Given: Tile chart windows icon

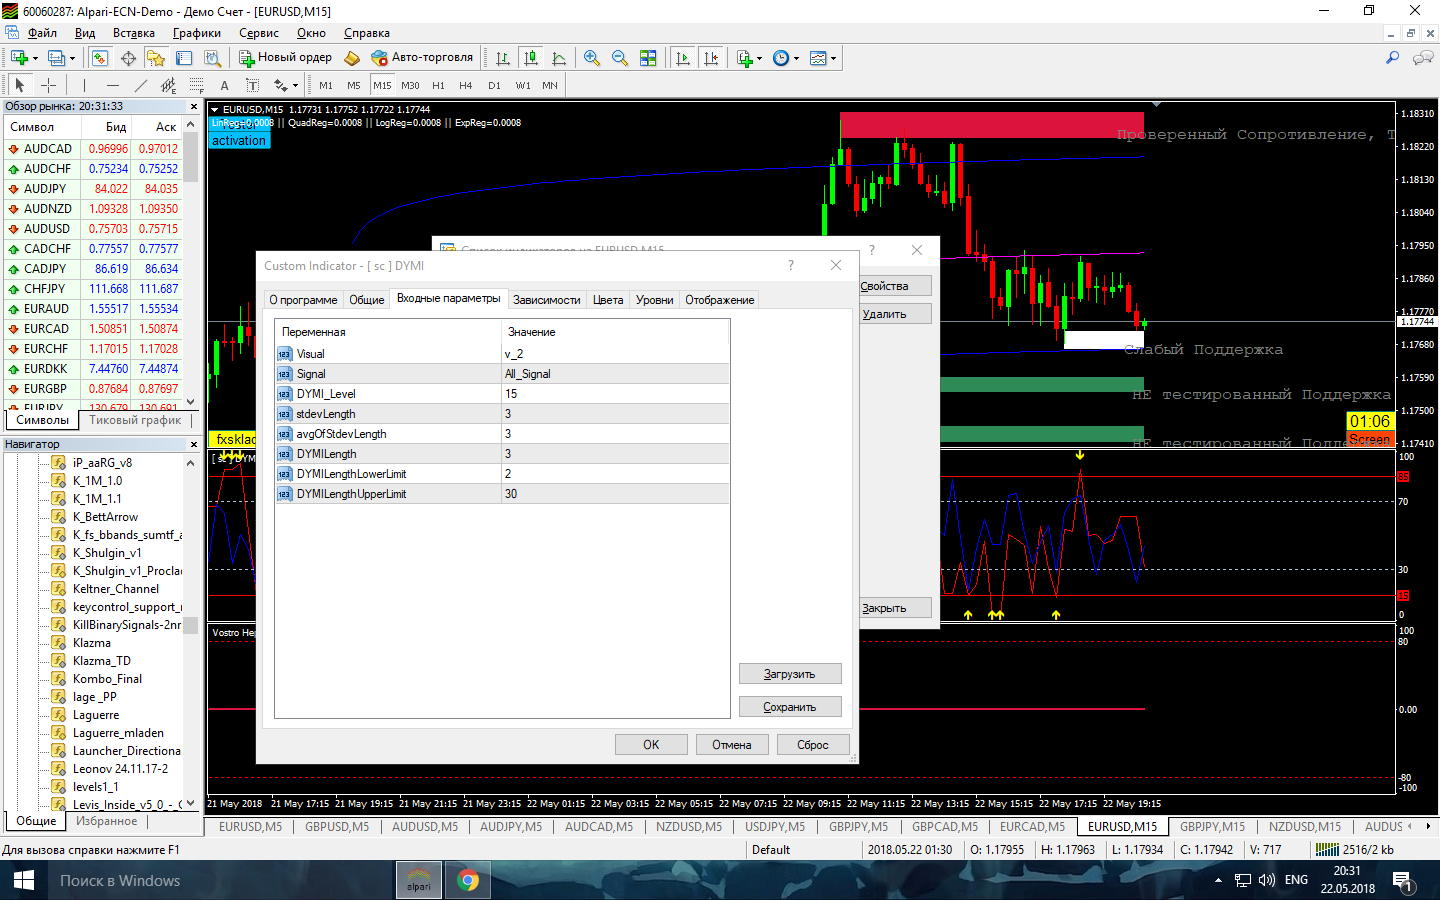Looking at the screenshot, I should click(x=648, y=58).
